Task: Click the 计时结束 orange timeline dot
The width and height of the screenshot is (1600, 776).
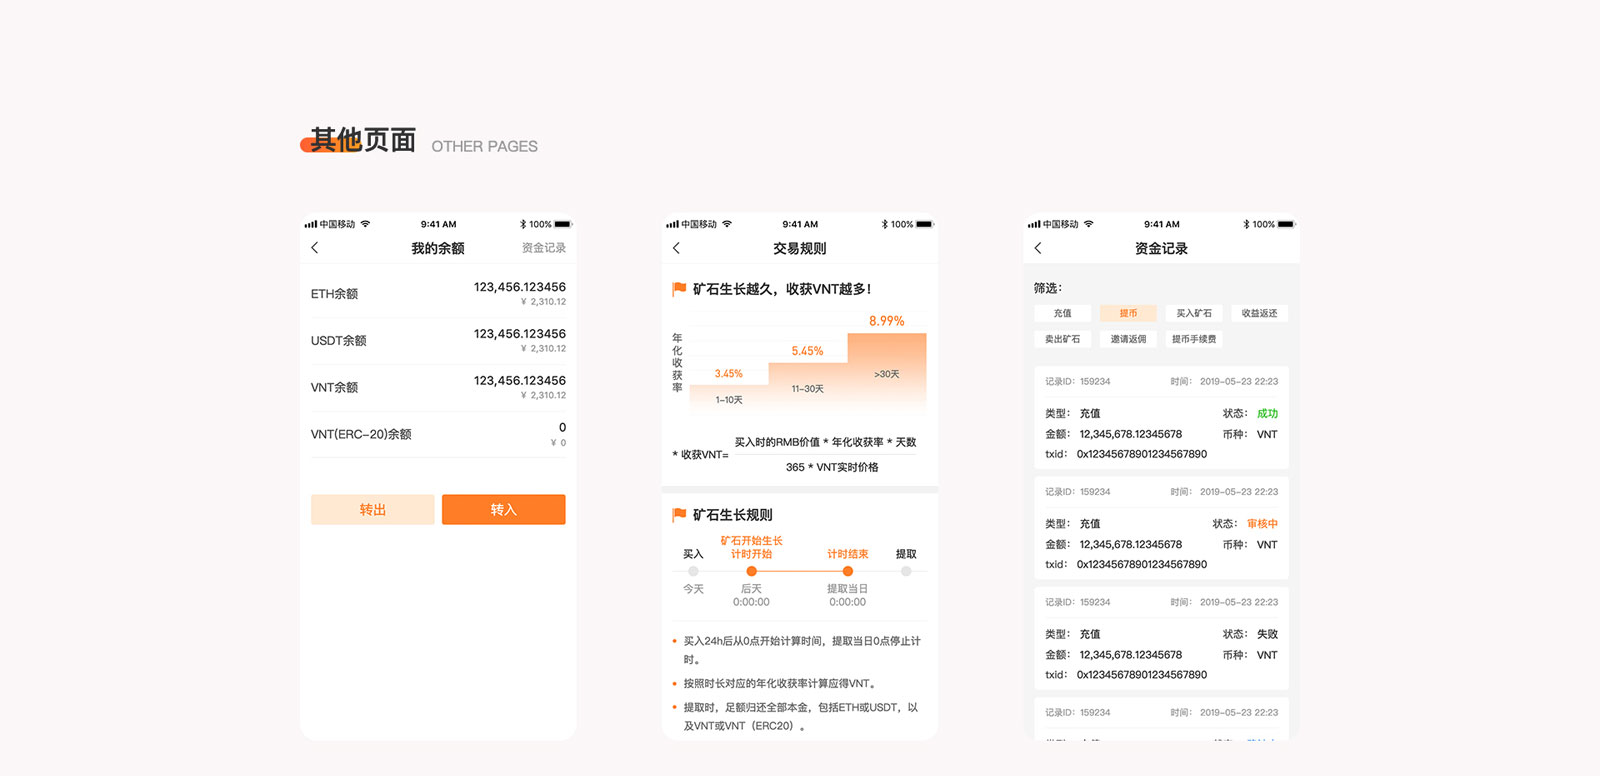Action: tap(847, 571)
